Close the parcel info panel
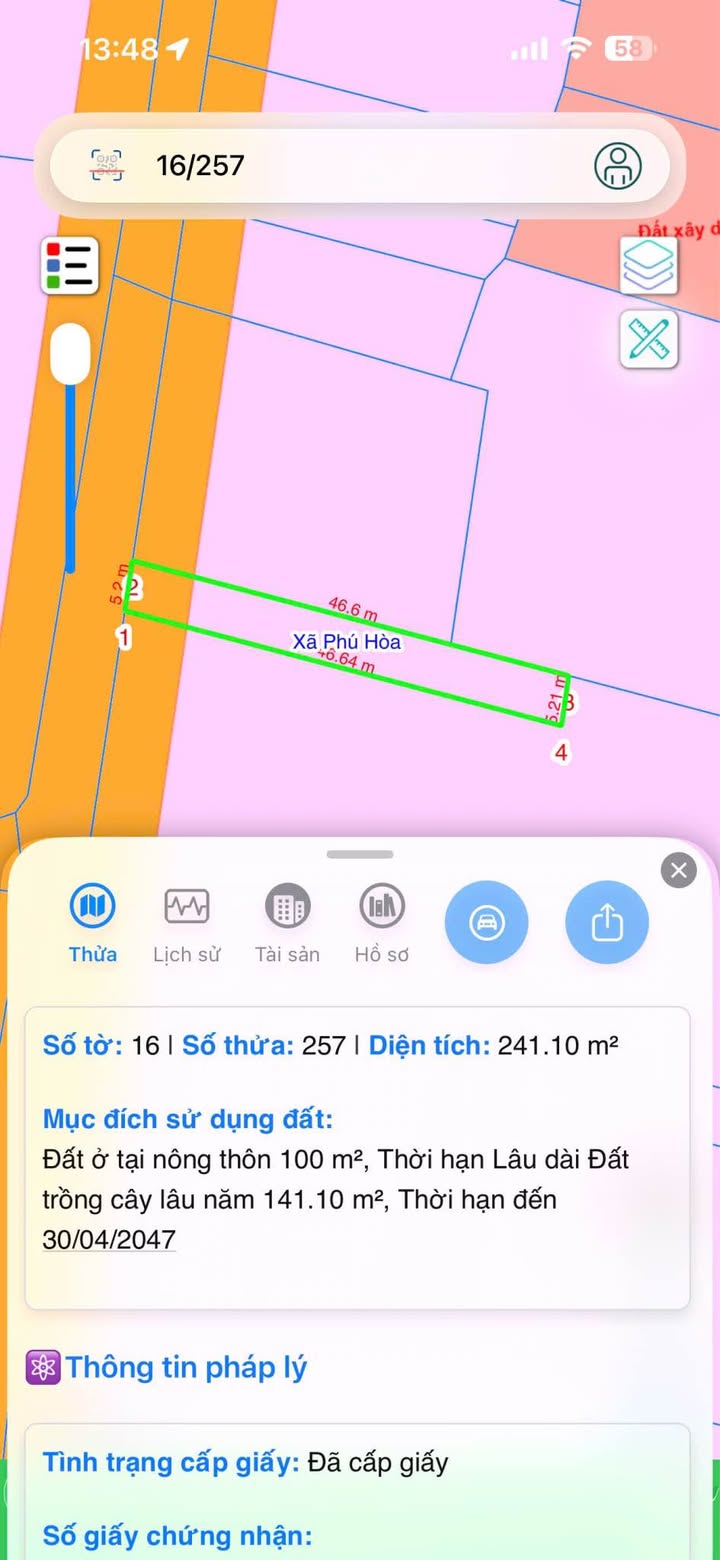 679,870
